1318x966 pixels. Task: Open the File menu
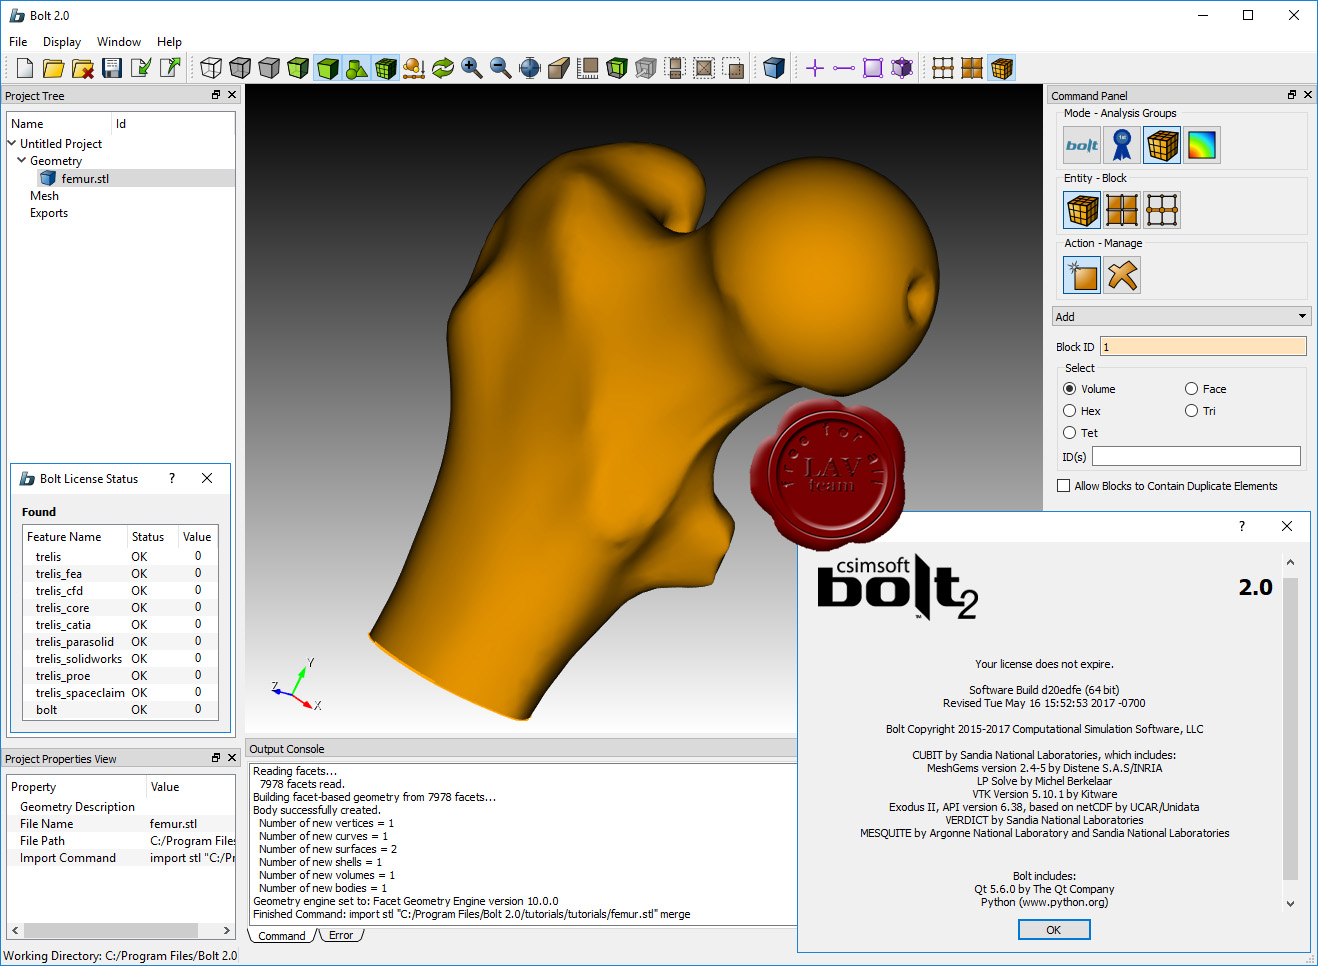(x=18, y=42)
